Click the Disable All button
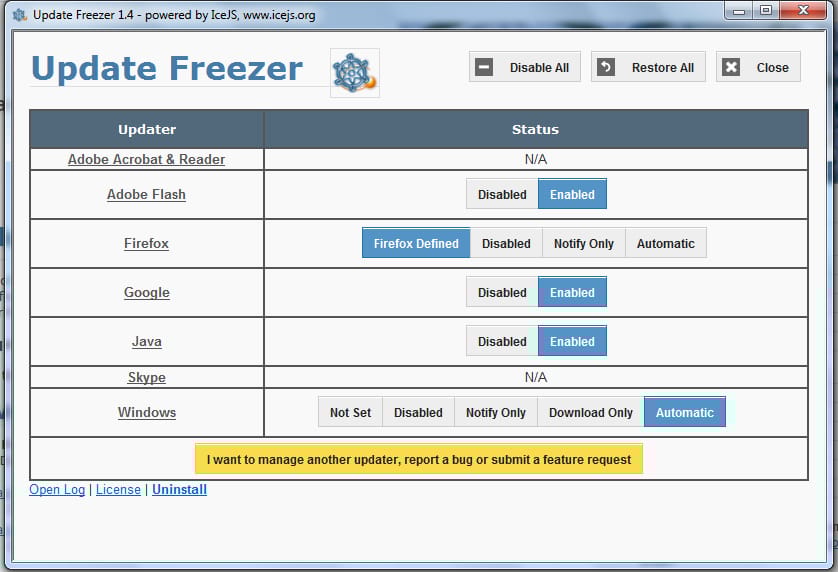The width and height of the screenshot is (838, 572). [524, 67]
